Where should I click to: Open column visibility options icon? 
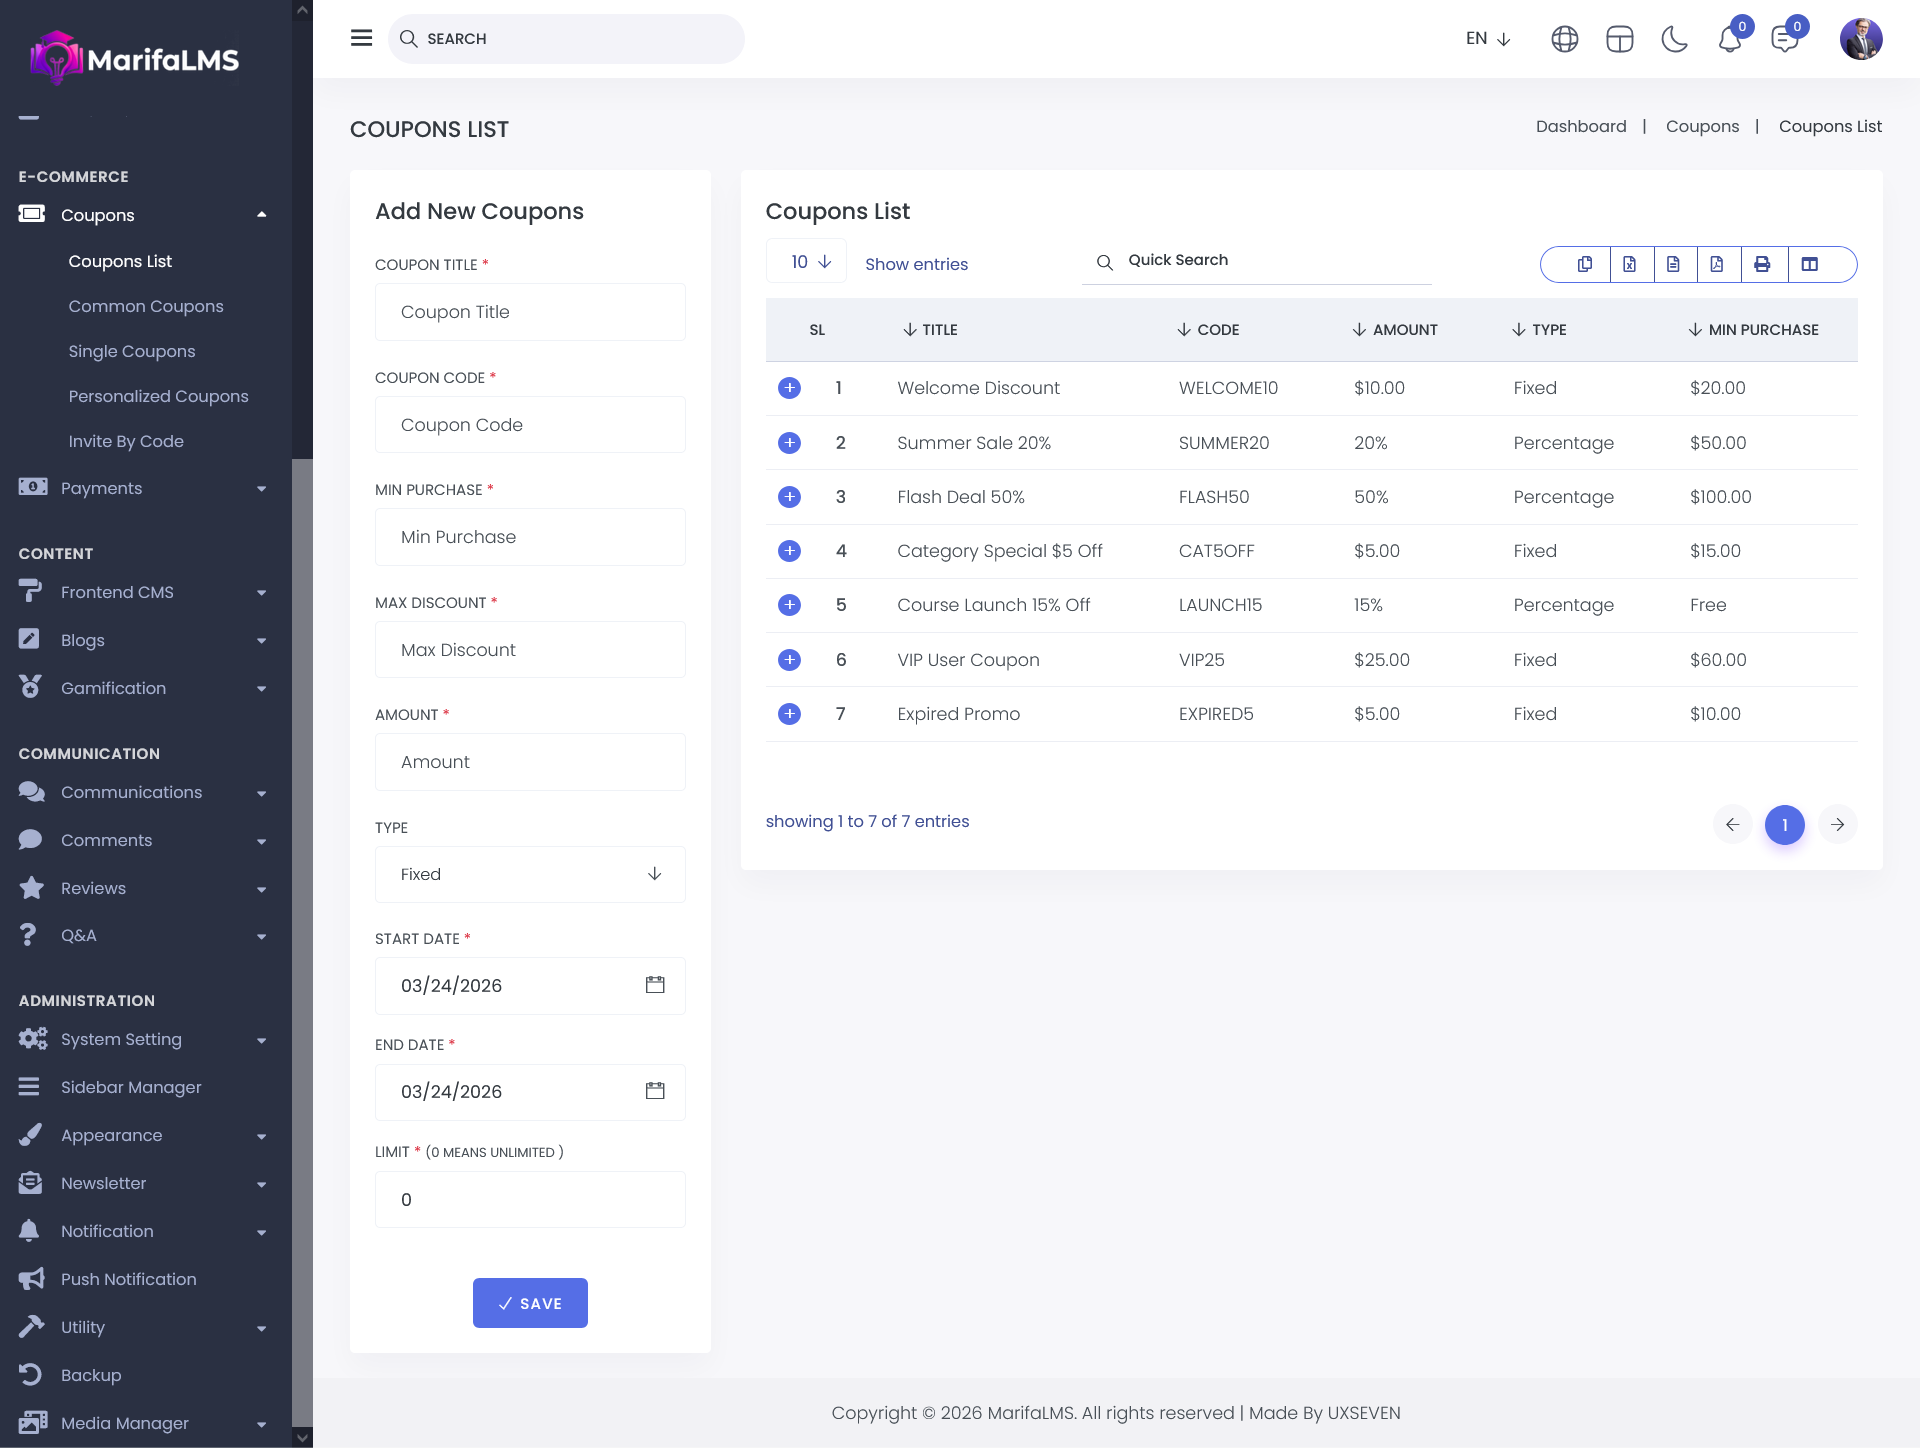[1810, 264]
